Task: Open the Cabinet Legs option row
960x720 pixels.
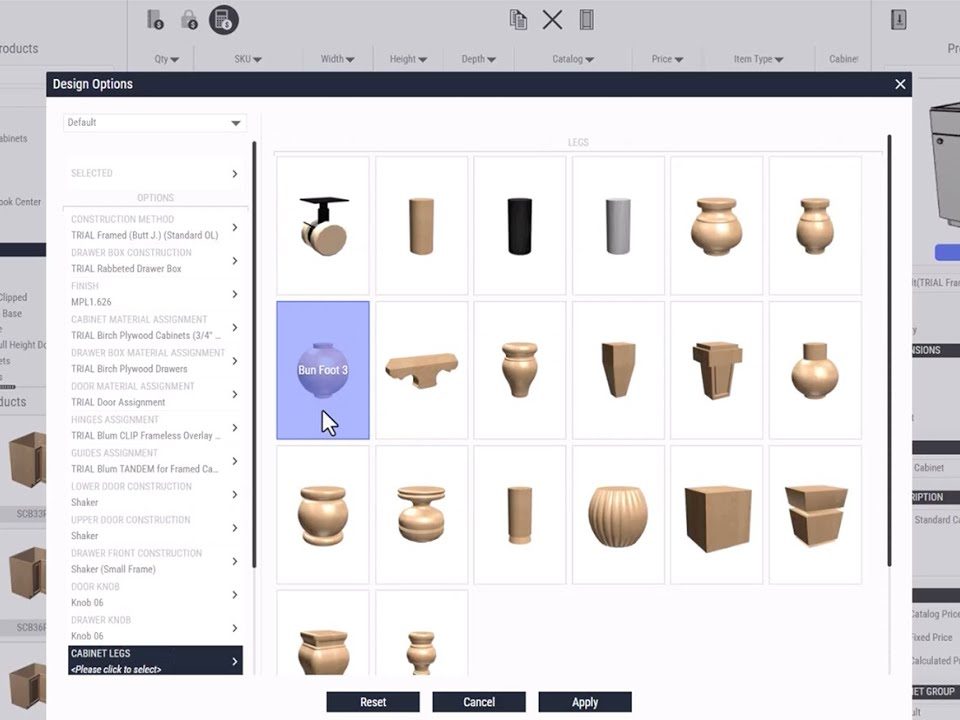Action: [155, 661]
